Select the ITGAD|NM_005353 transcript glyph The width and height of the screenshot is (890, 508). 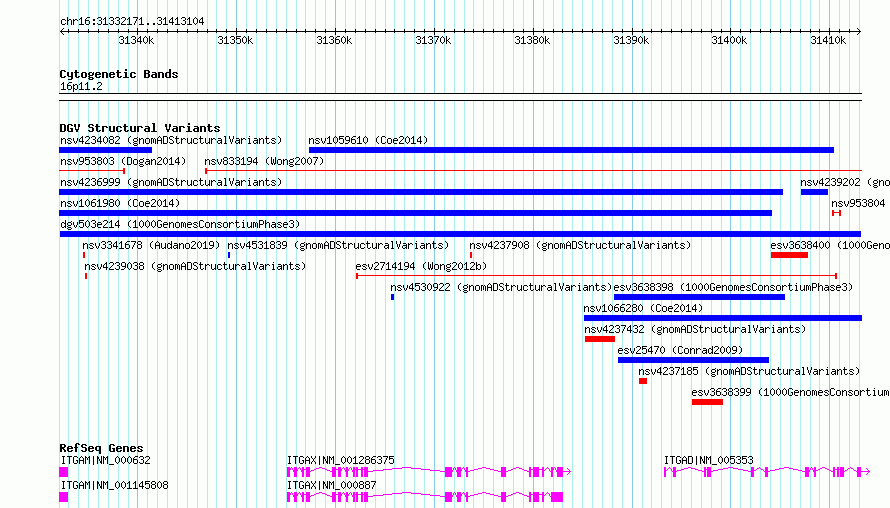(x=767, y=472)
